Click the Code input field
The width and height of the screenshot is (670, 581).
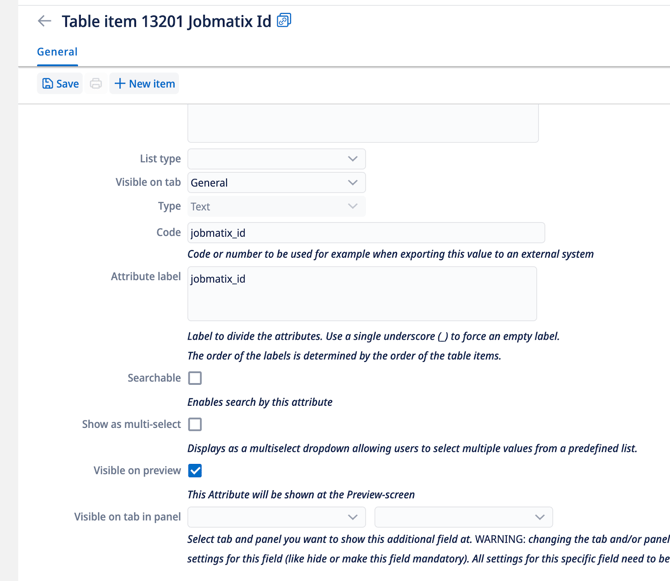[365, 233]
